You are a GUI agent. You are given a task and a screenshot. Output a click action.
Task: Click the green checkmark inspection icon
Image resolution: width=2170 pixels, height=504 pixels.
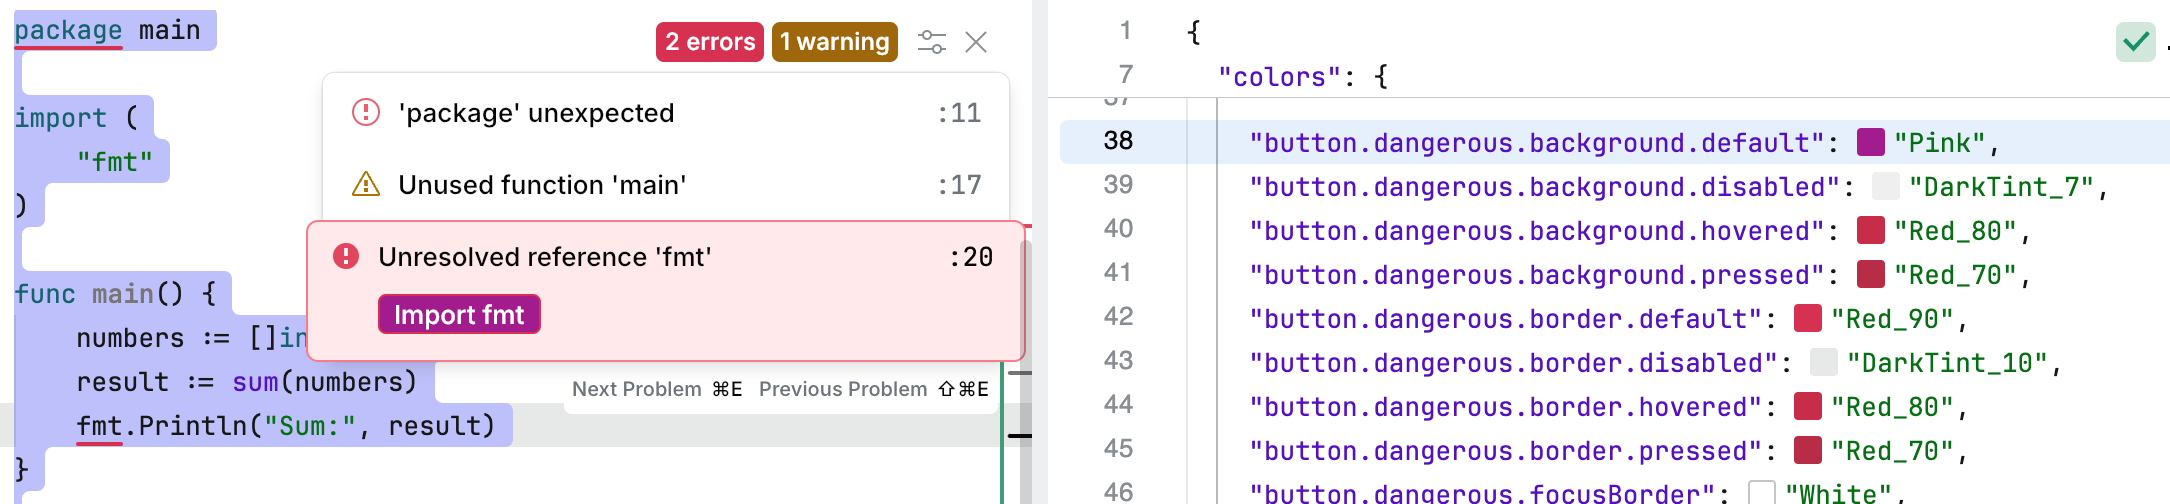click(2135, 42)
